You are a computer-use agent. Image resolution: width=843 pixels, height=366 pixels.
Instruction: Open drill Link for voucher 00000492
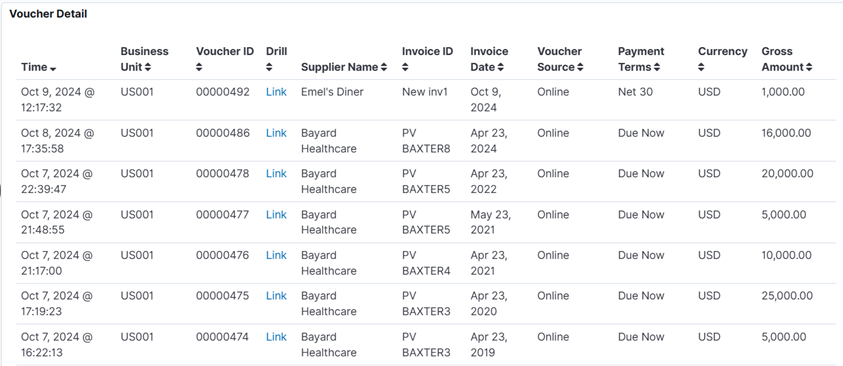[276, 92]
